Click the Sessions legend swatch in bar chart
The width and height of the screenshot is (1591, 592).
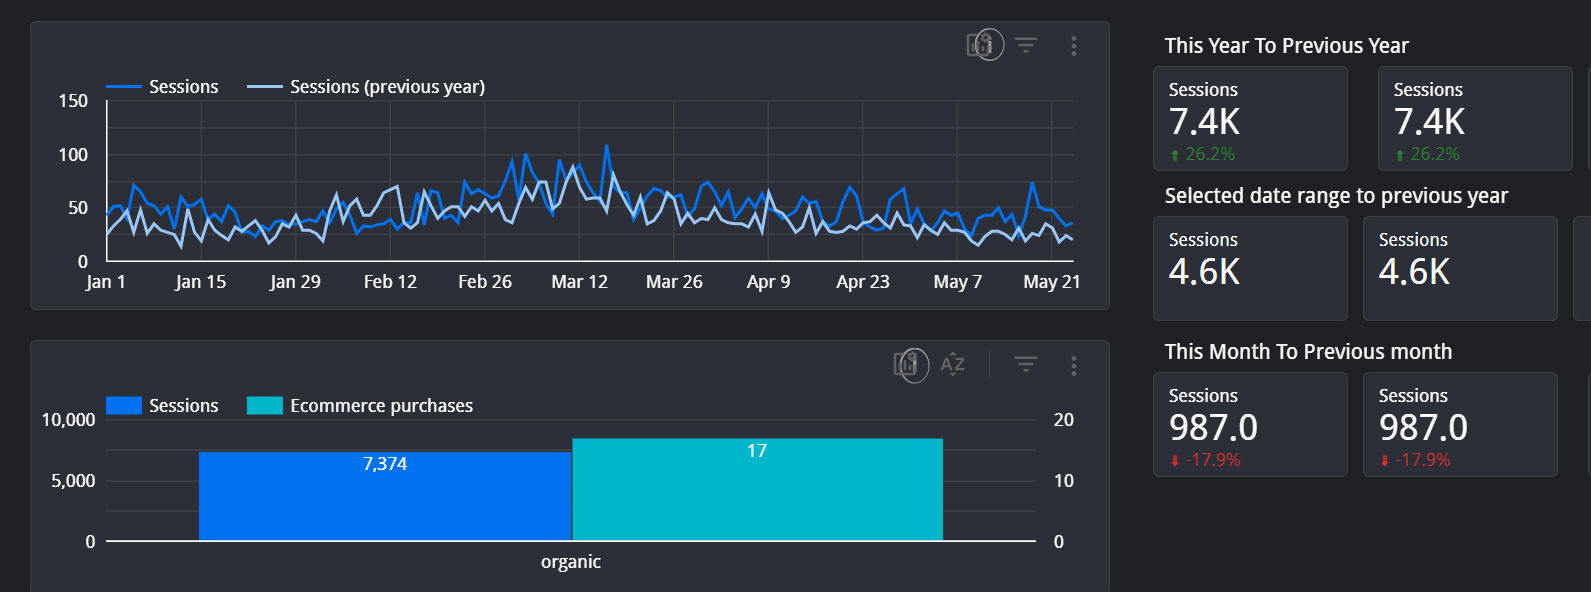click(x=123, y=406)
